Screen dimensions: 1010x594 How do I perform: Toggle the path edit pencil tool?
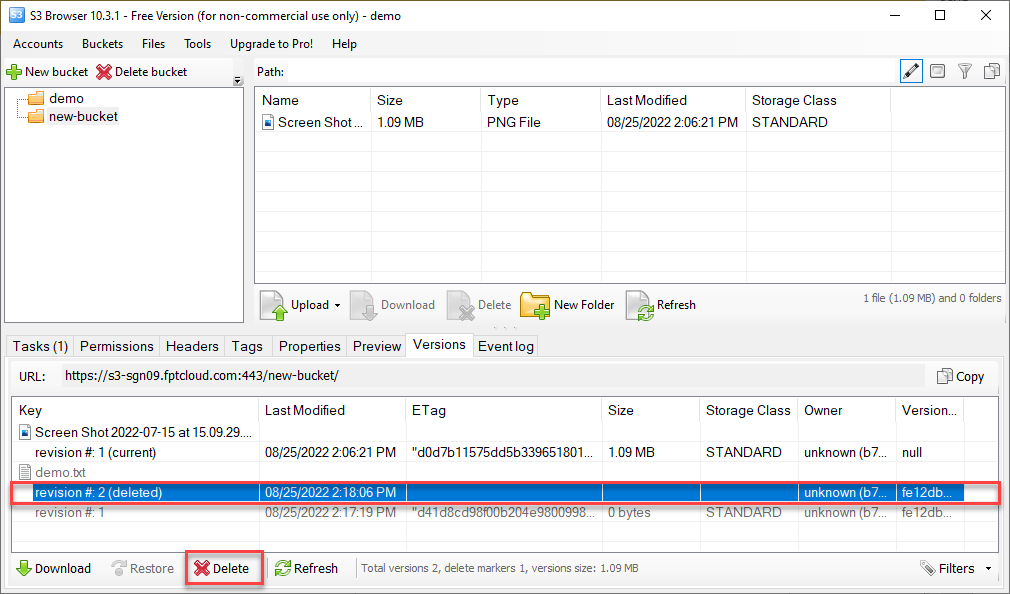[x=910, y=71]
